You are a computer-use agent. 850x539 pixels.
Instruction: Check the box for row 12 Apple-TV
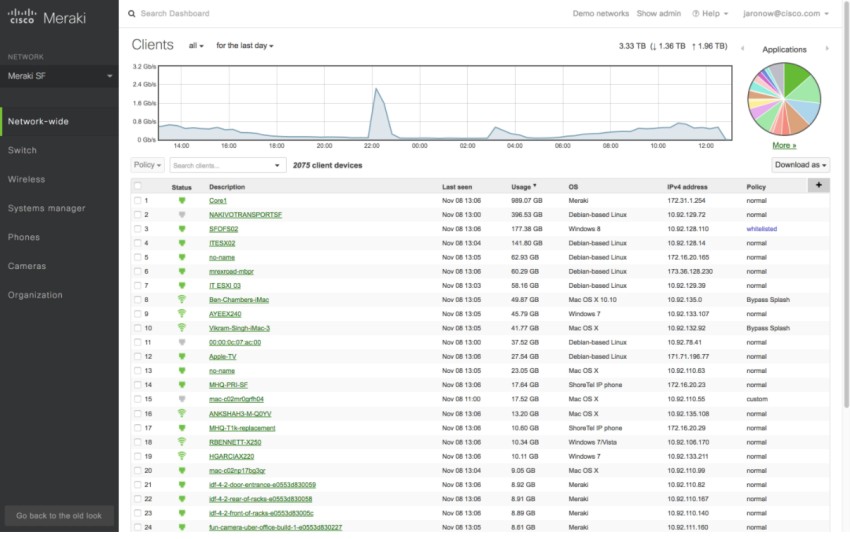click(x=138, y=356)
